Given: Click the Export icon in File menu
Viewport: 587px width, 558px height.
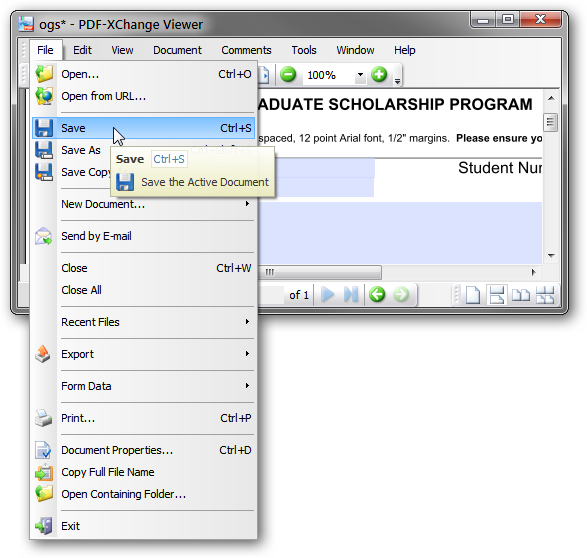Looking at the screenshot, I should click(x=43, y=354).
